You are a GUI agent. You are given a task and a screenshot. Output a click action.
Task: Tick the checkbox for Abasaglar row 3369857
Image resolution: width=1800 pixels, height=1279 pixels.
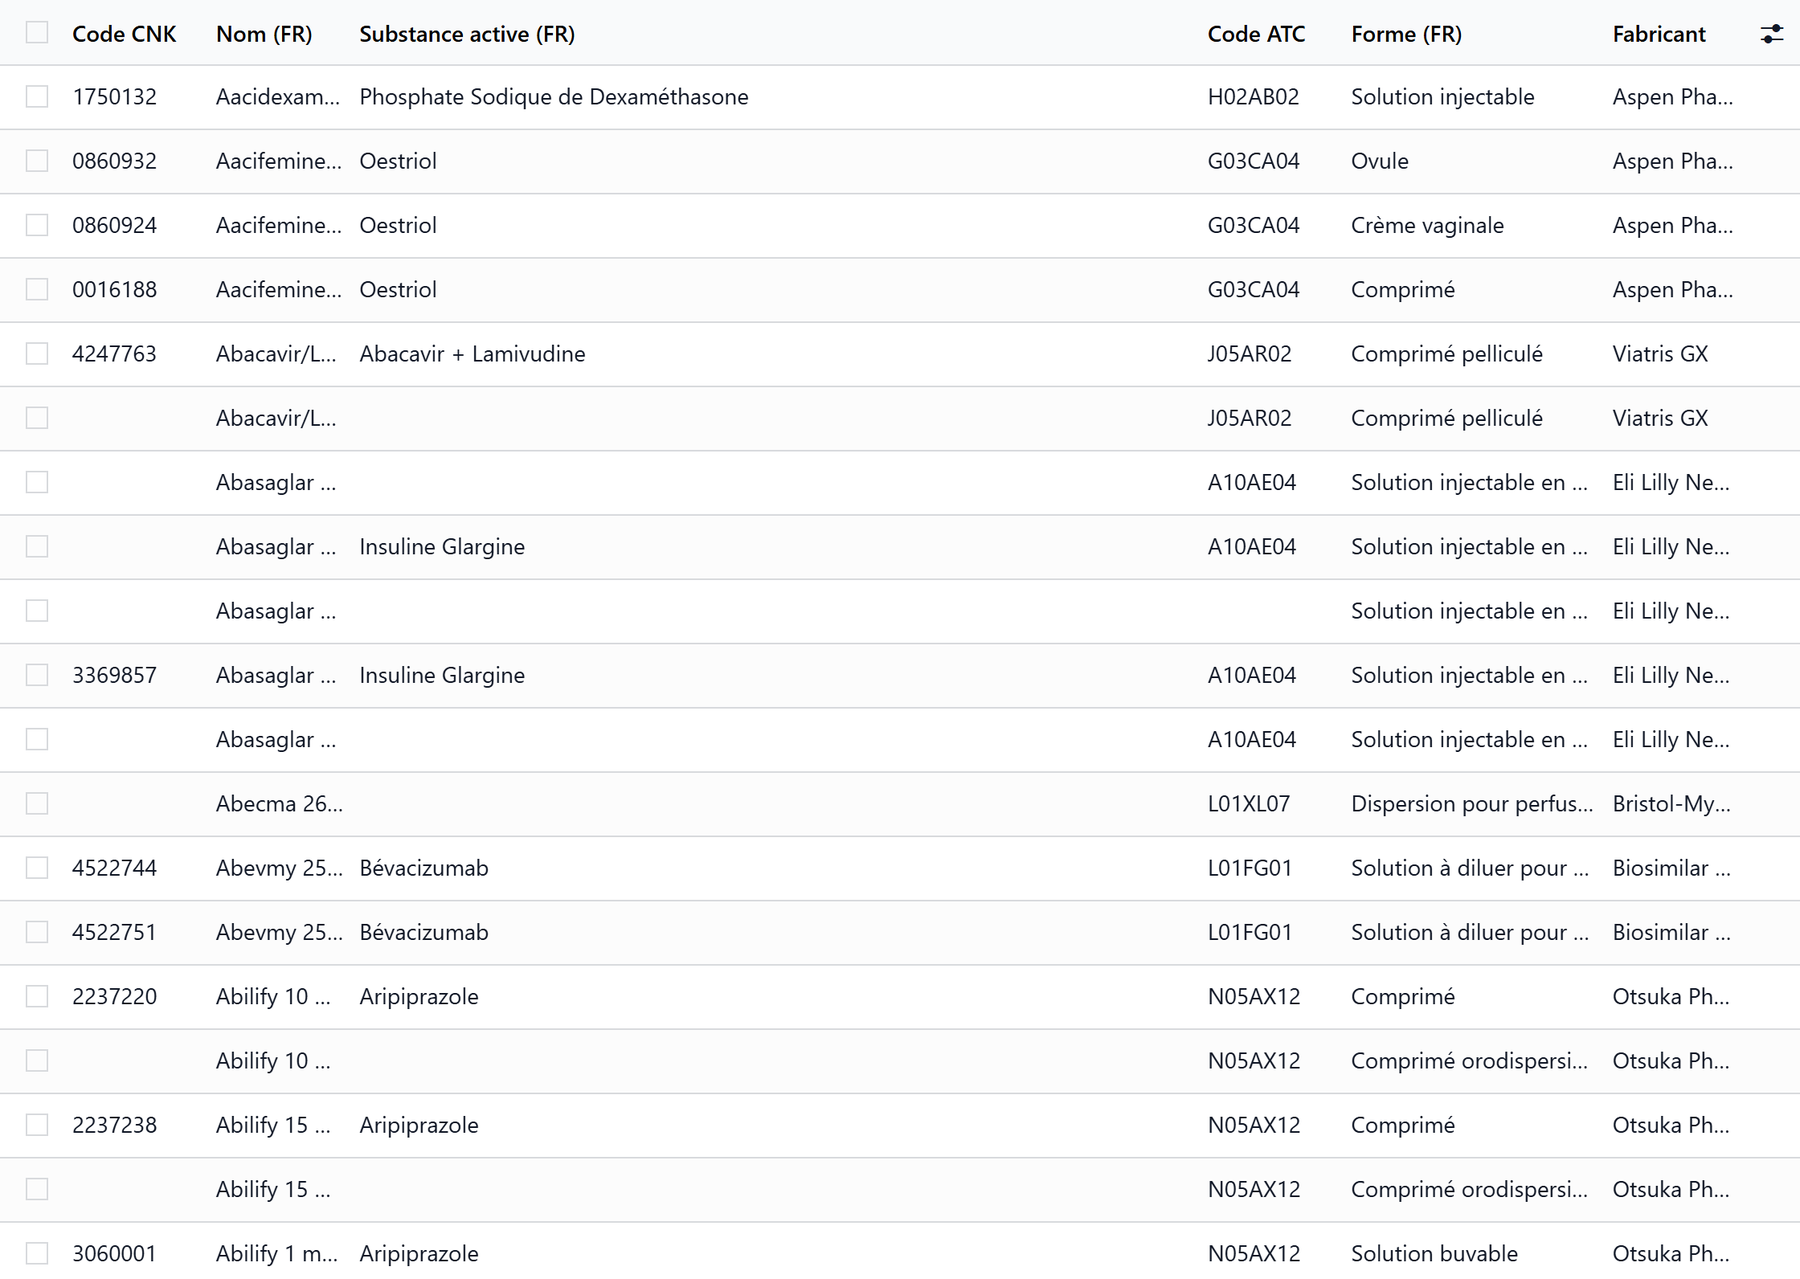[37, 675]
